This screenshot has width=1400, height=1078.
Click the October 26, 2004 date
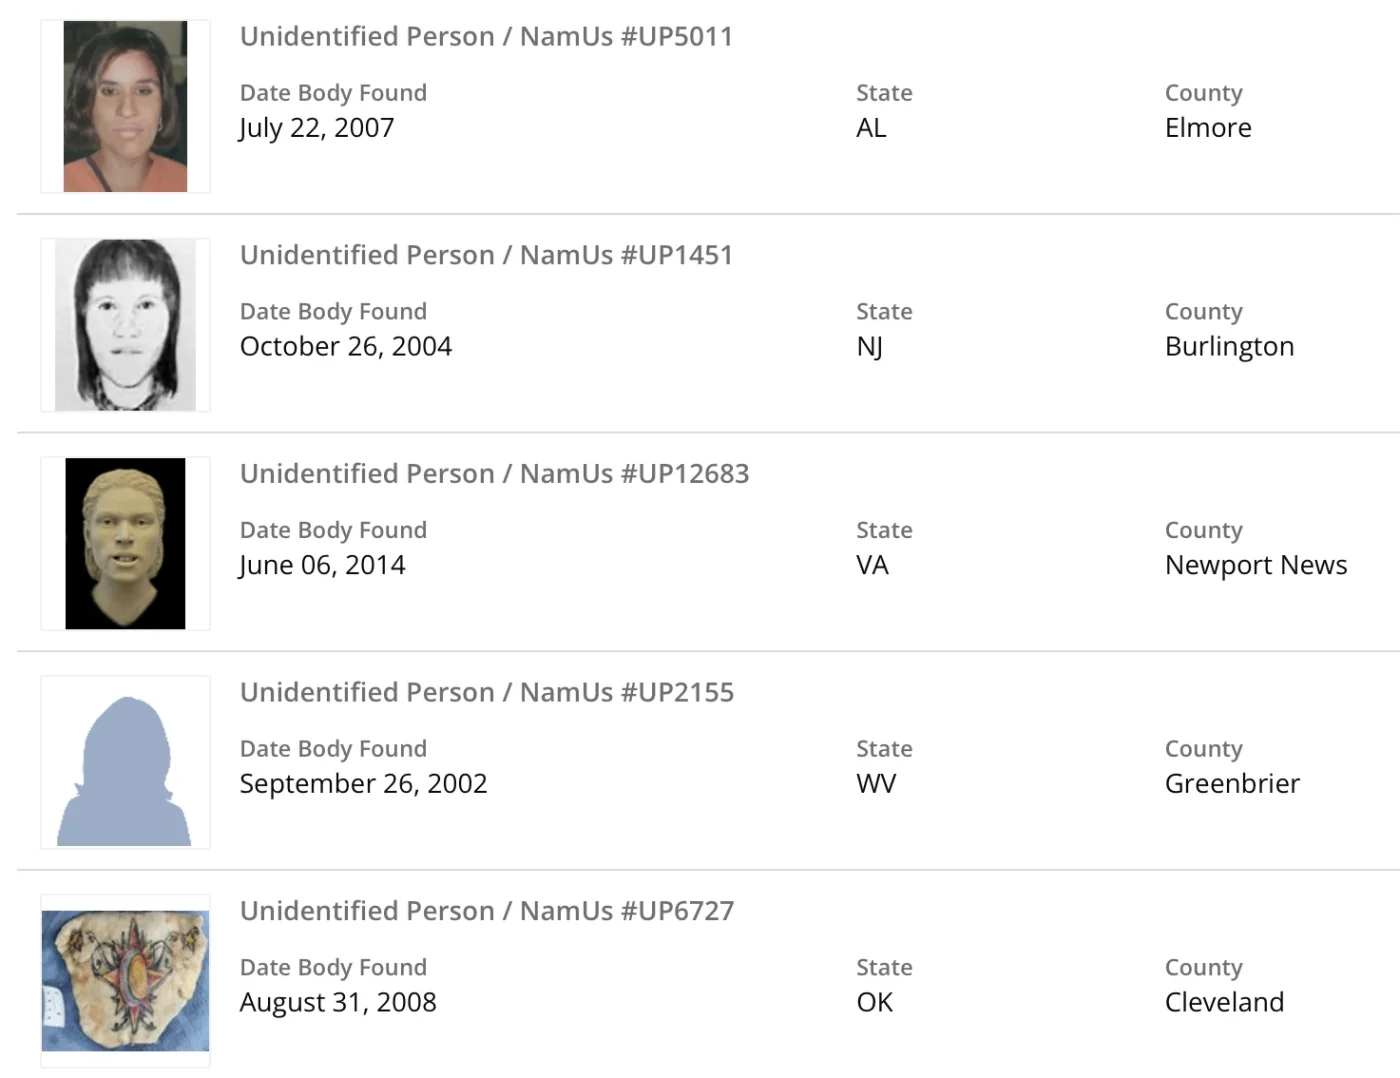point(345,346)
